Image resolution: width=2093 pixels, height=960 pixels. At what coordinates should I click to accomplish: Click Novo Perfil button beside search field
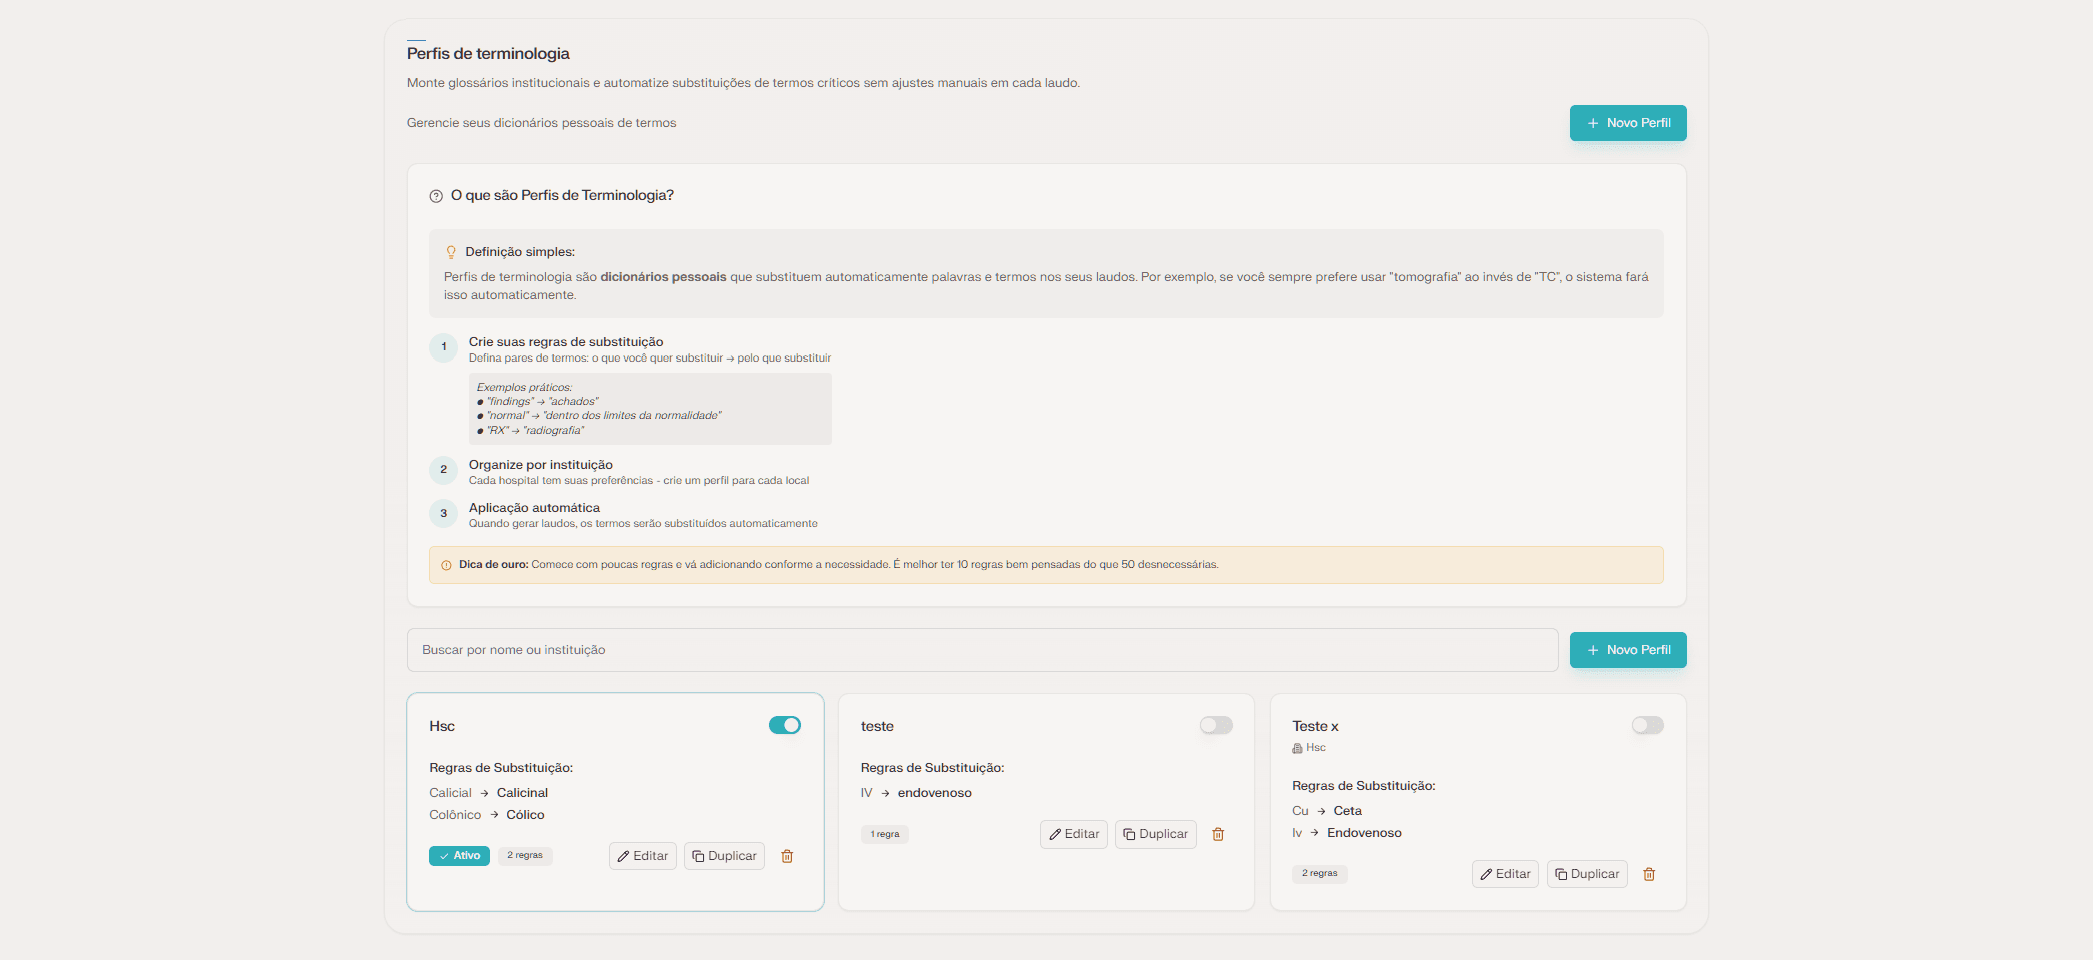(x=1627, y=650)
